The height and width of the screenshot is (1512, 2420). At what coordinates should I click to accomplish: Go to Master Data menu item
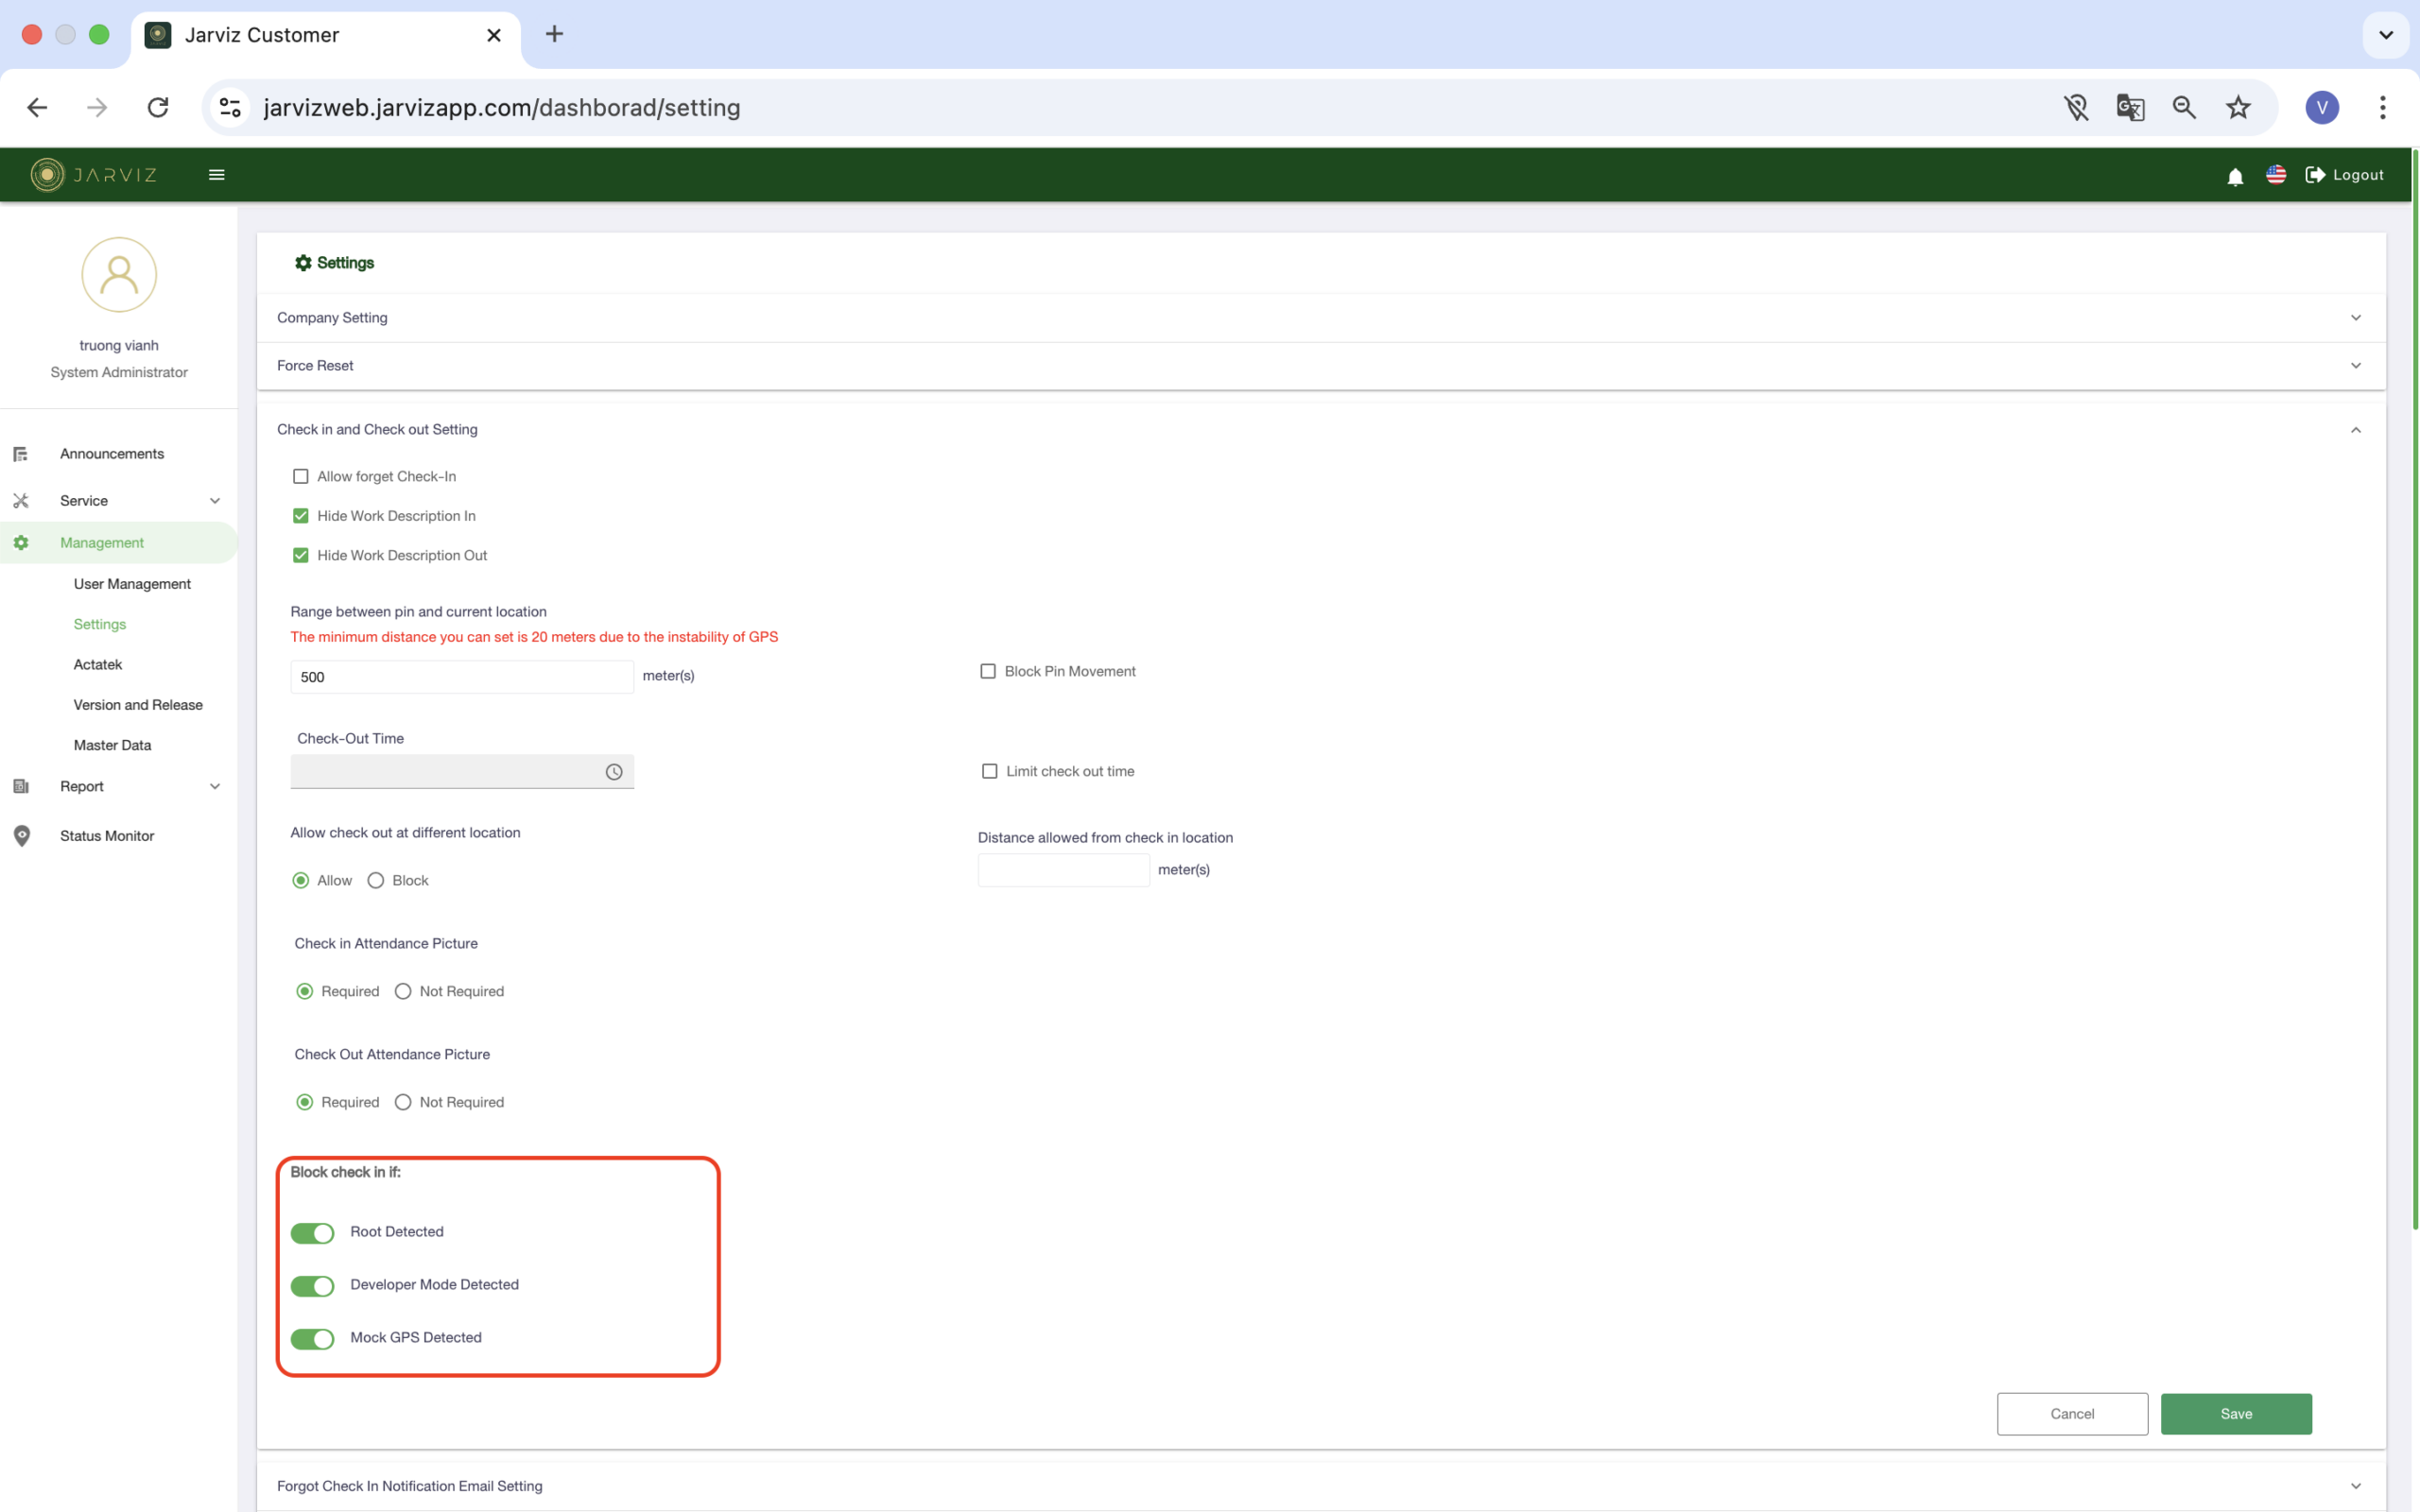pos(112,745)
